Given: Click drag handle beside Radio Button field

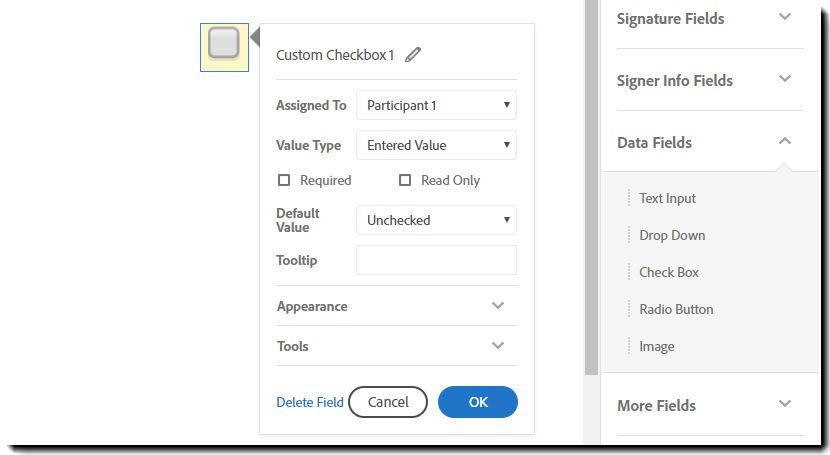Looking at the screenshot, I should (629, 309).
